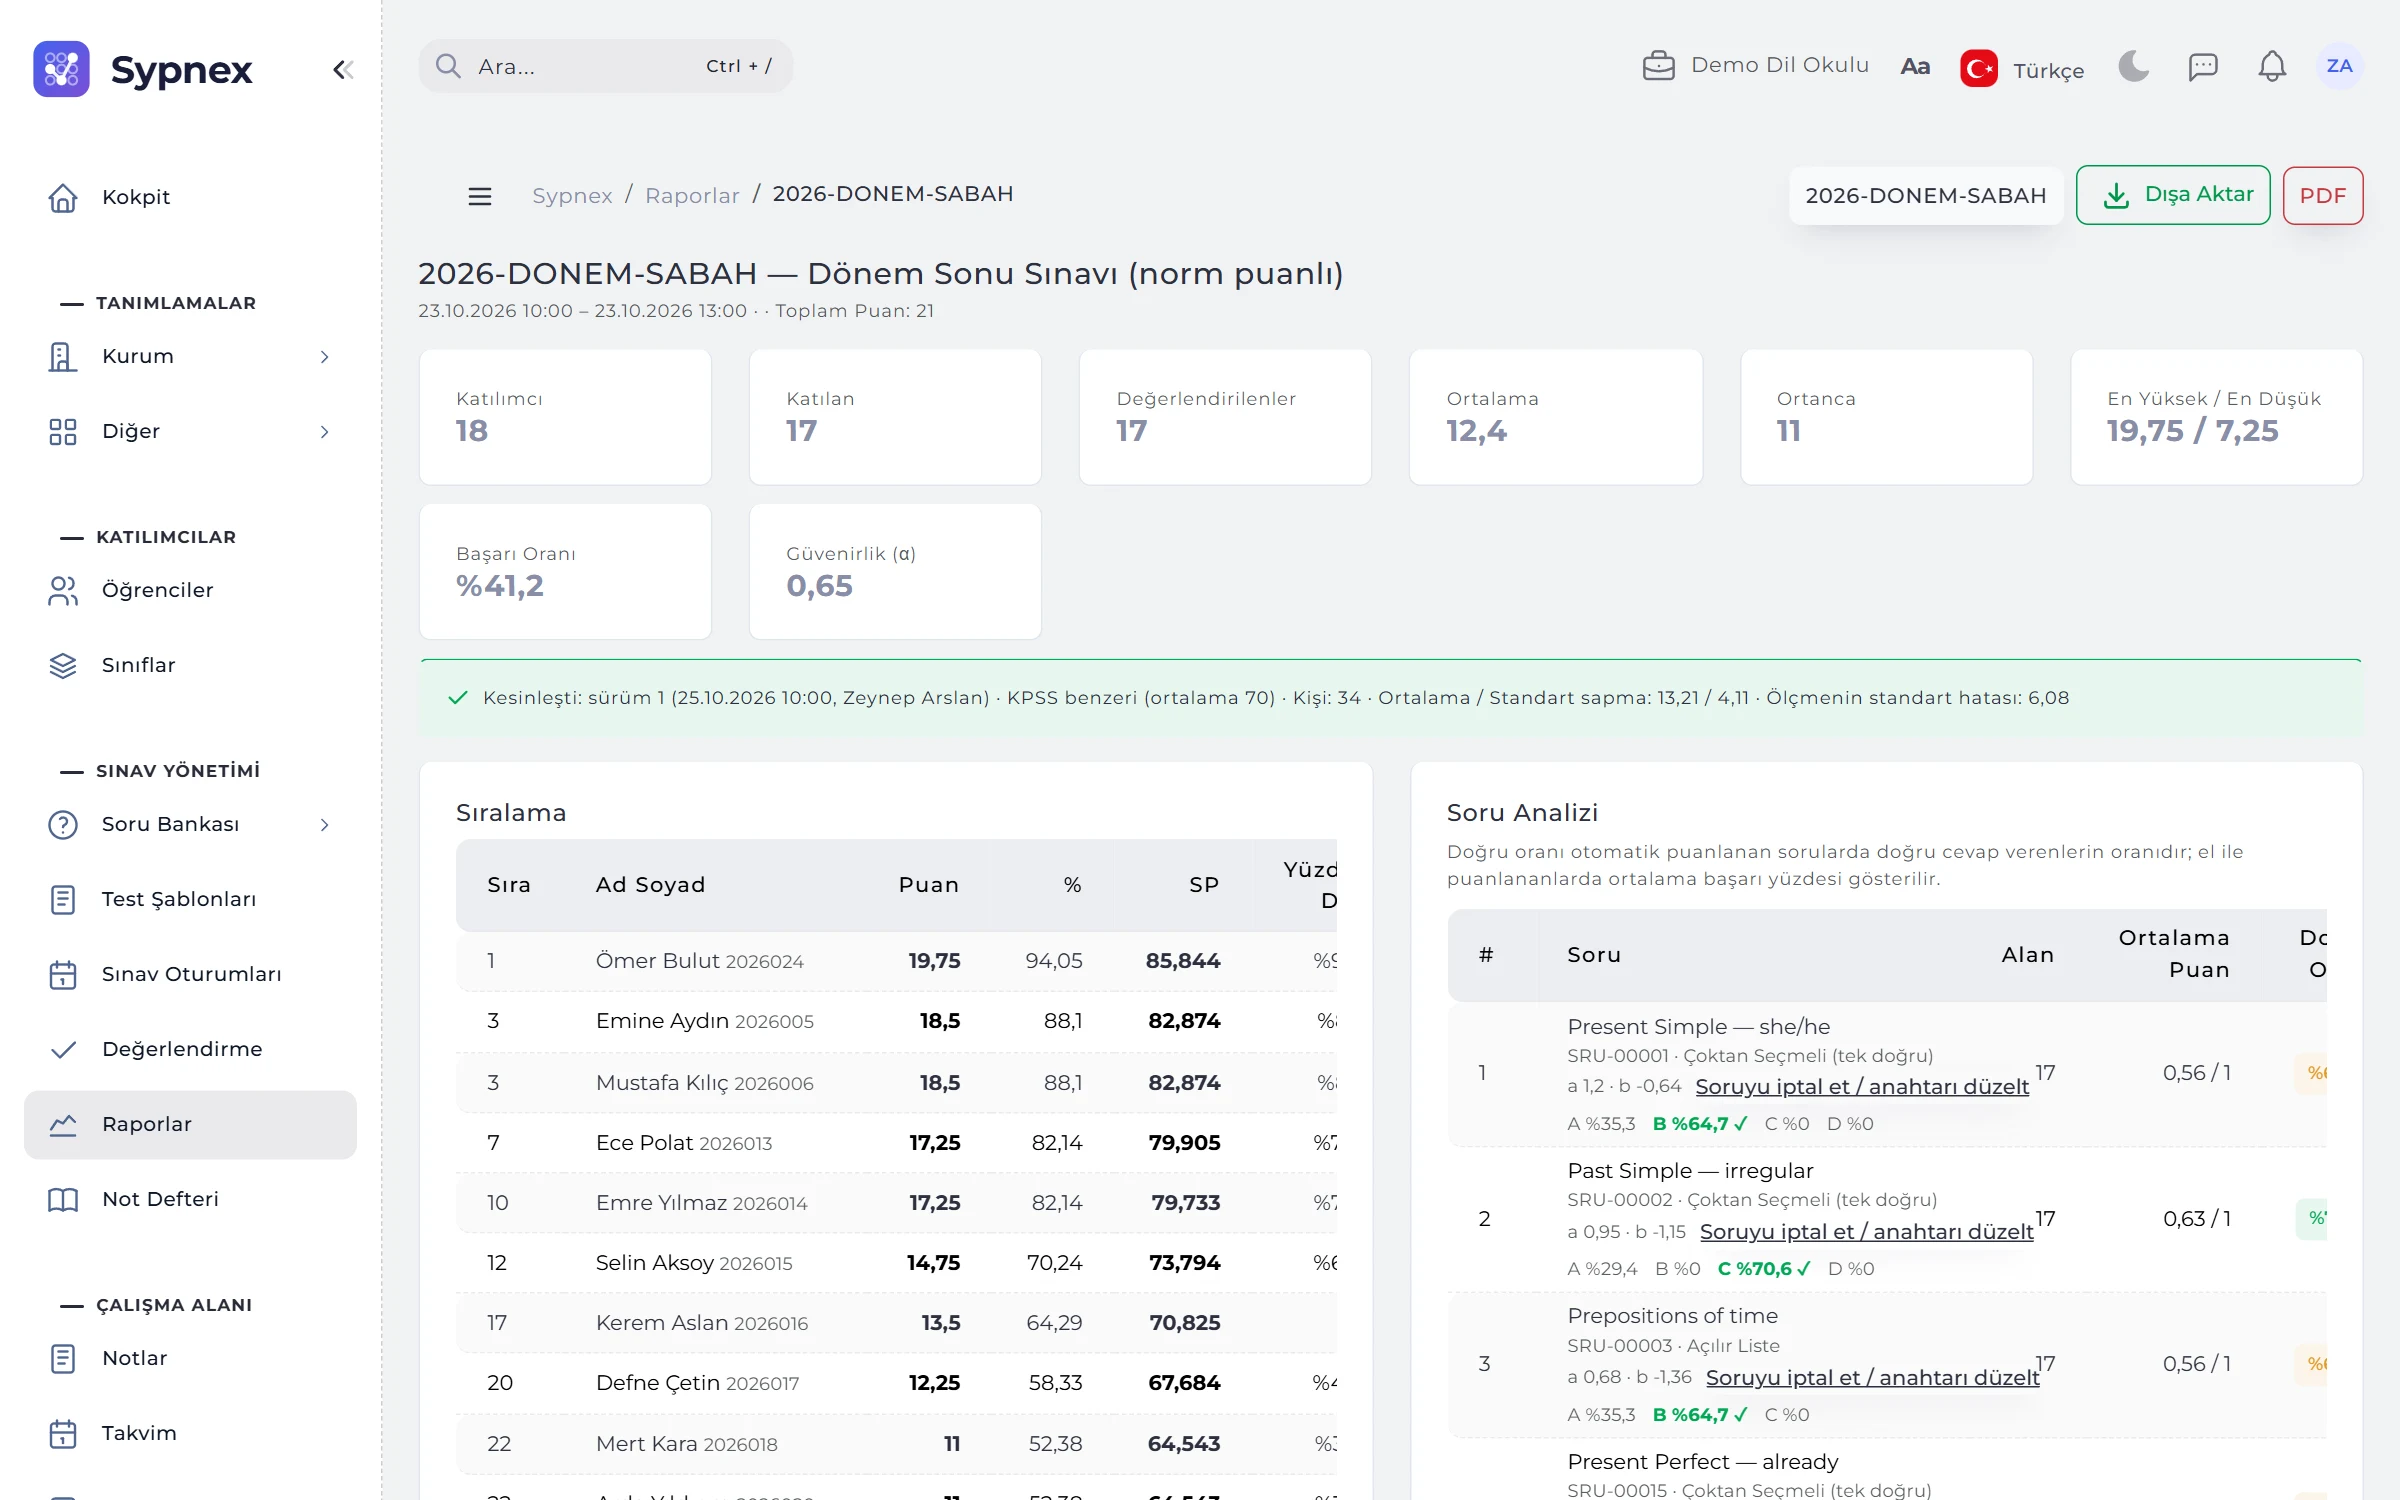Open the Türkçe language selector

coord(2023,69)
